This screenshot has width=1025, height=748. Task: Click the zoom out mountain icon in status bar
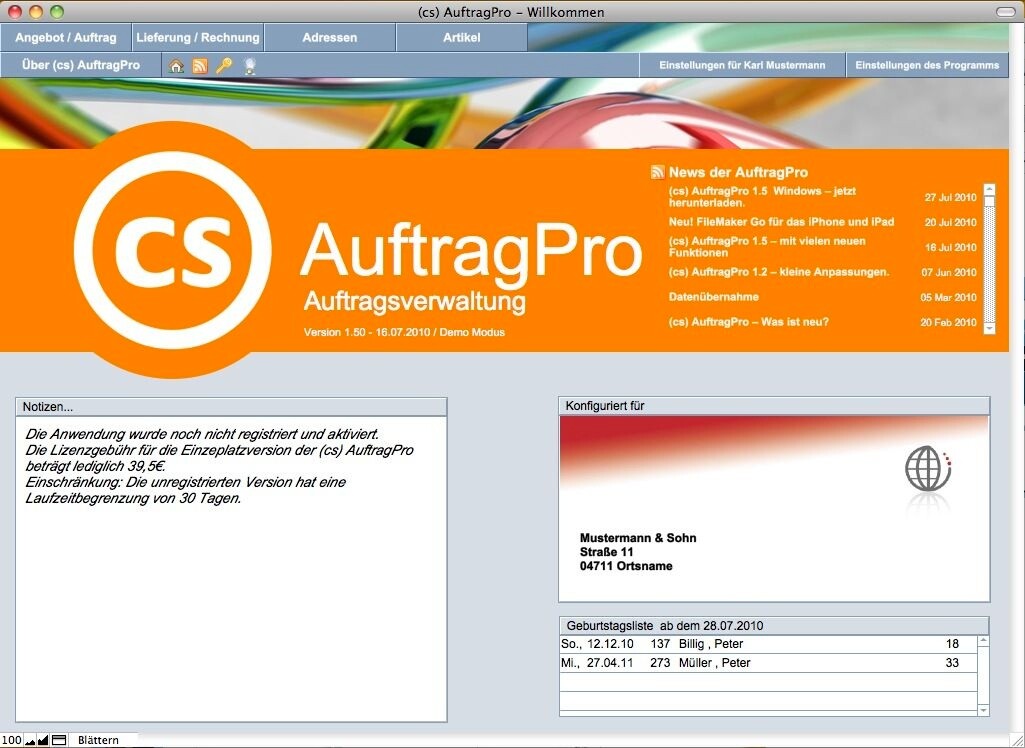click(30, 740)
